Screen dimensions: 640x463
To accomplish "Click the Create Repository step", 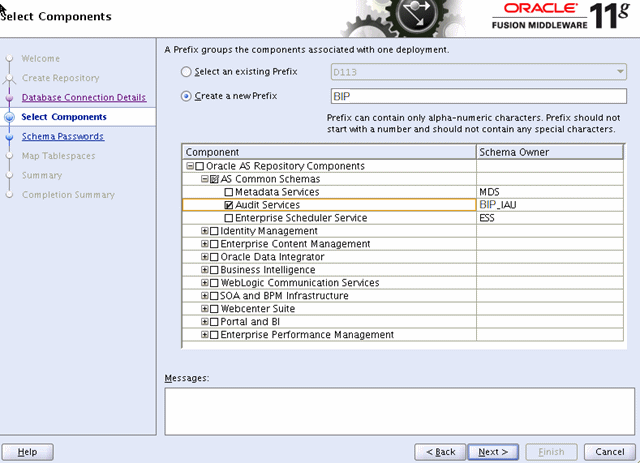I will pyautogui.click(x=60, y=78).
